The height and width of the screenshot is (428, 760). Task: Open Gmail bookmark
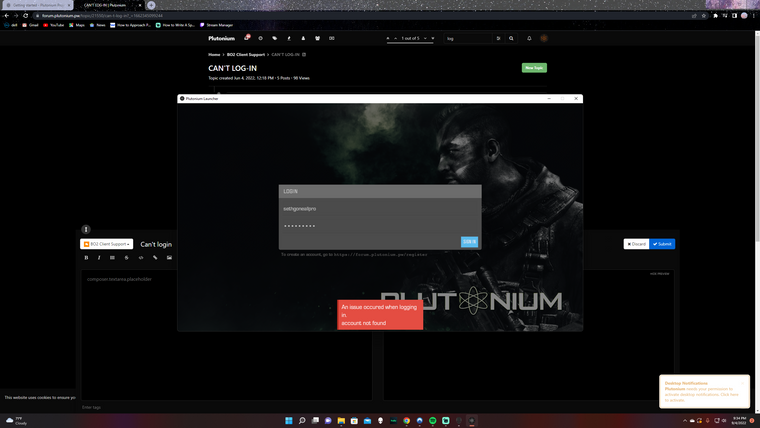(30, 25)
